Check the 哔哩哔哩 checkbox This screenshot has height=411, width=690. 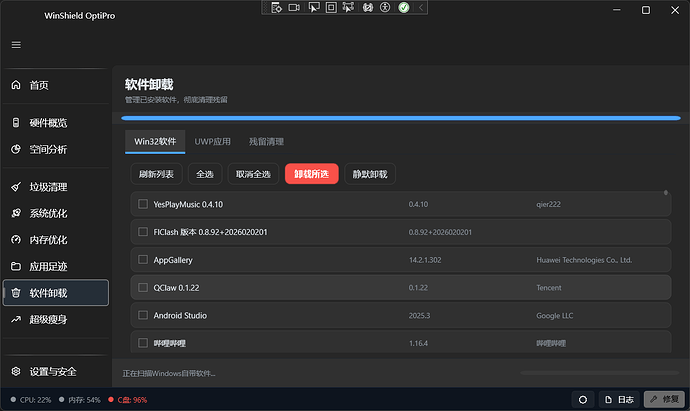click(143, 343)
